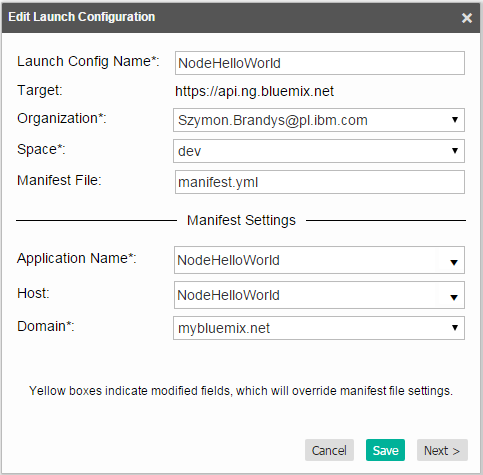Open the Space dropdown showing dev
This screenshot has width=483, height=475.
point(319,151)
